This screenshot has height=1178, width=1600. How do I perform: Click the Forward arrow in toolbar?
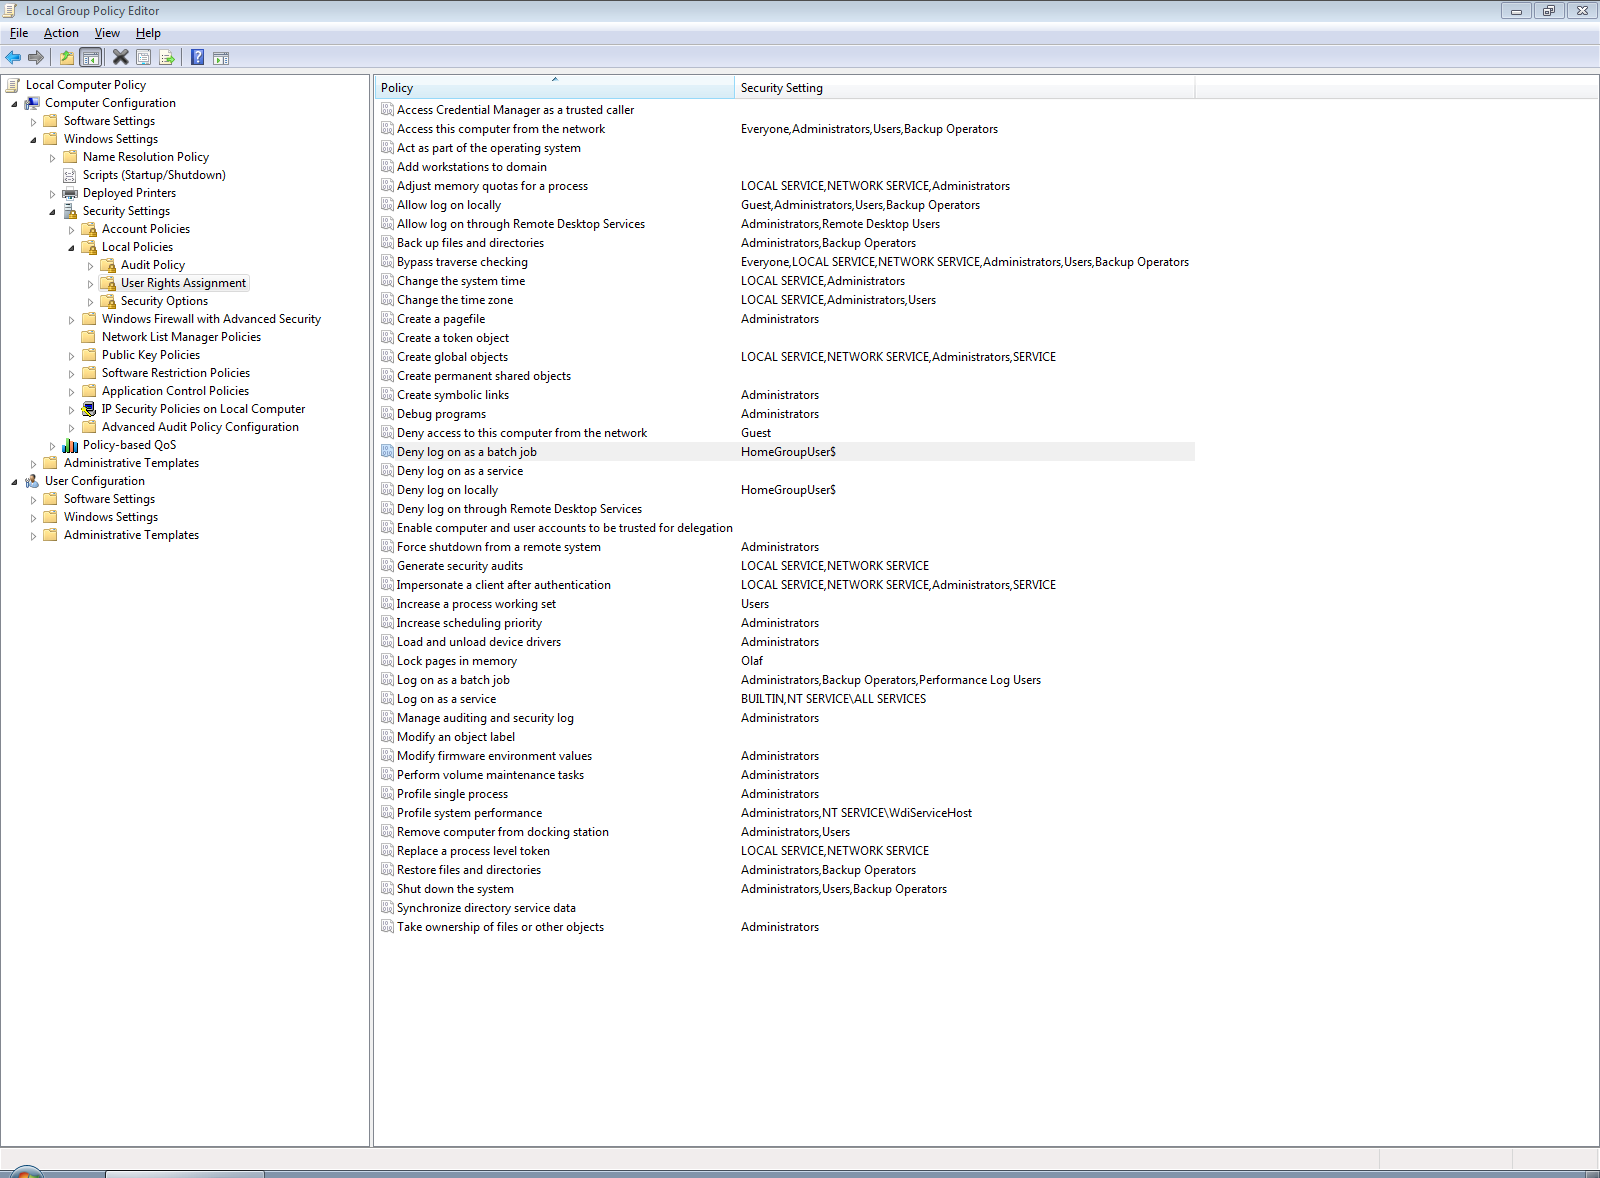coord(36,58)
